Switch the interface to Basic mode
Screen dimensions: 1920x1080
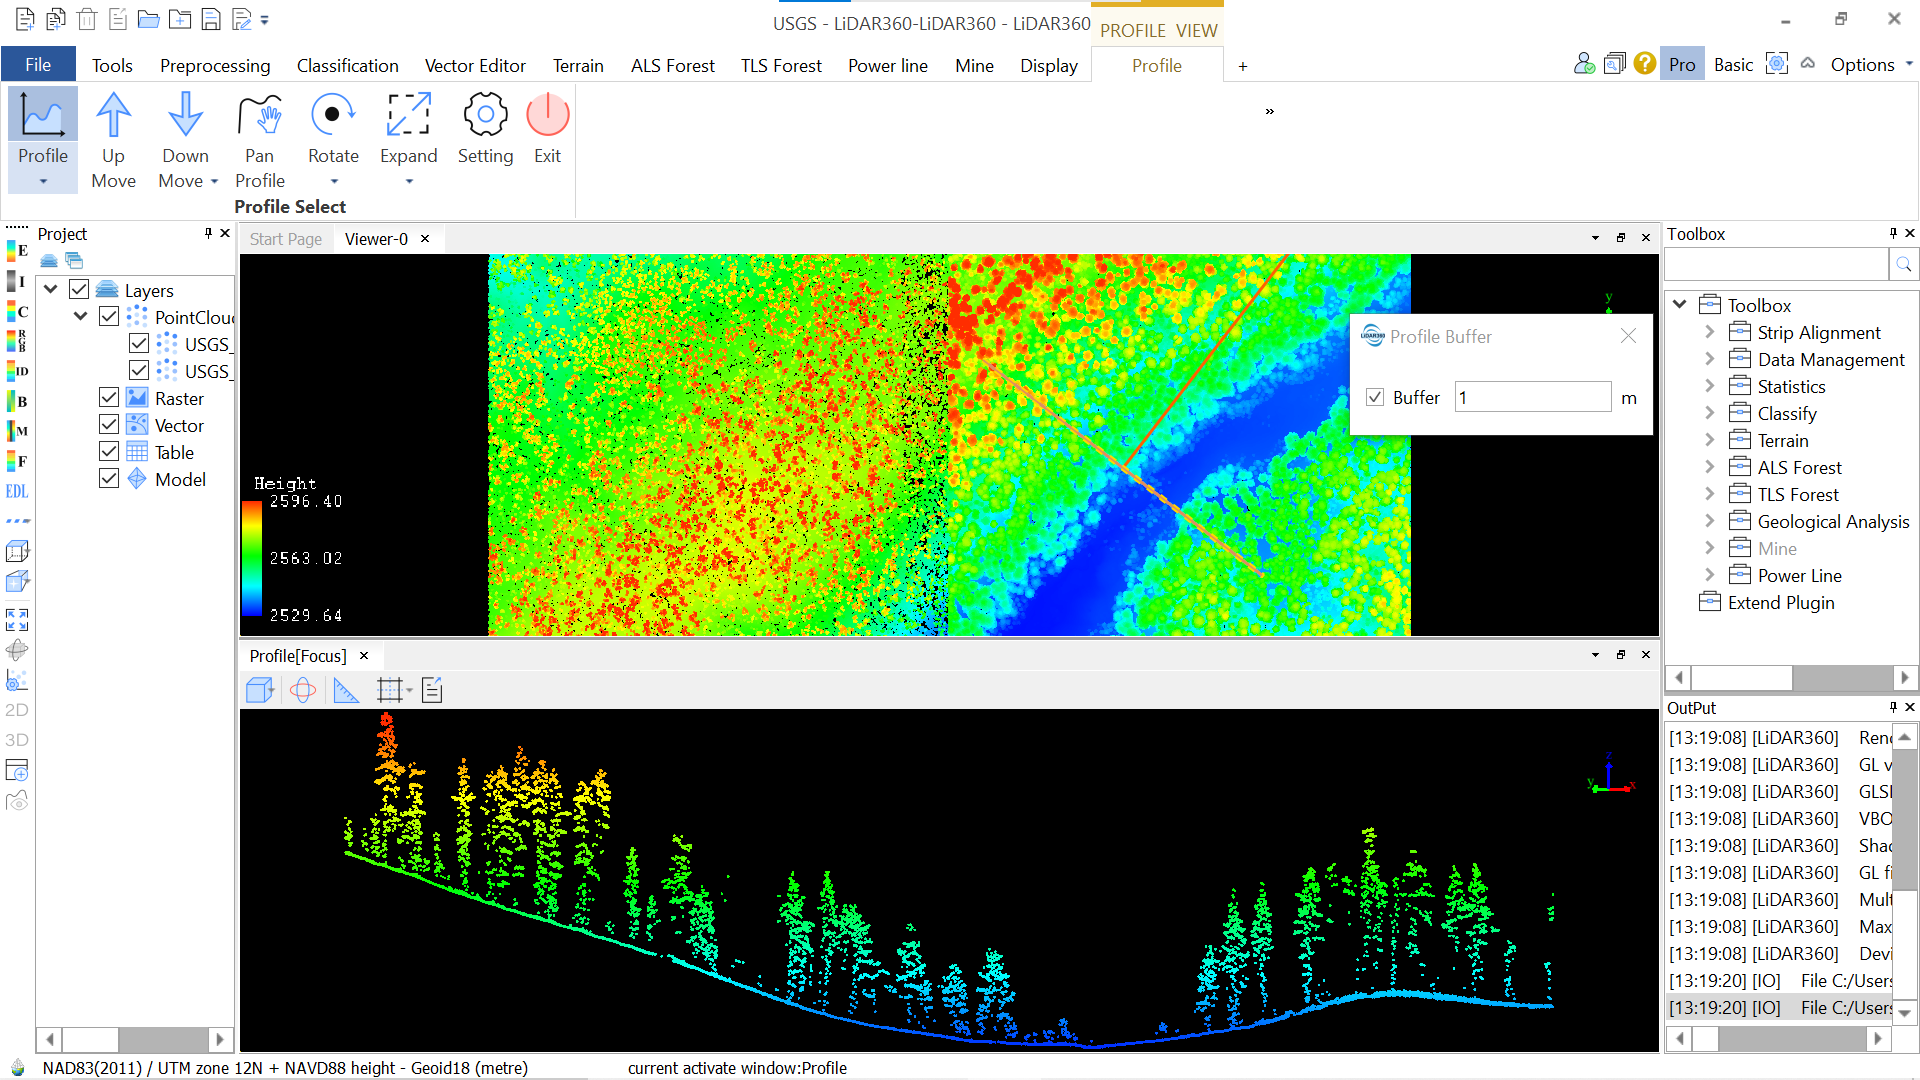tap(1733, 64)
